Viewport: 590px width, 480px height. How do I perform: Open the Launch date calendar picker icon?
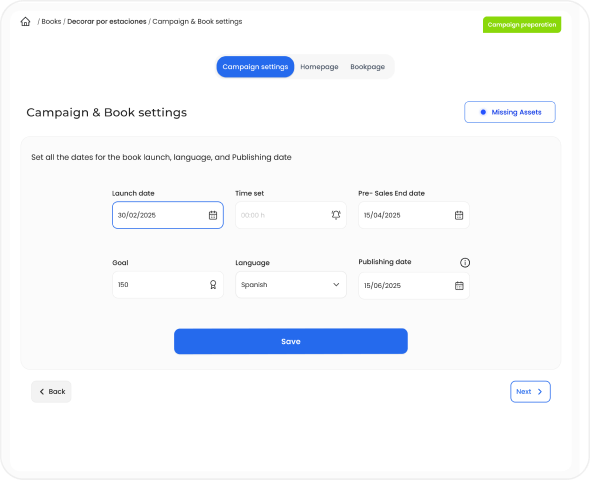(213, 215)
